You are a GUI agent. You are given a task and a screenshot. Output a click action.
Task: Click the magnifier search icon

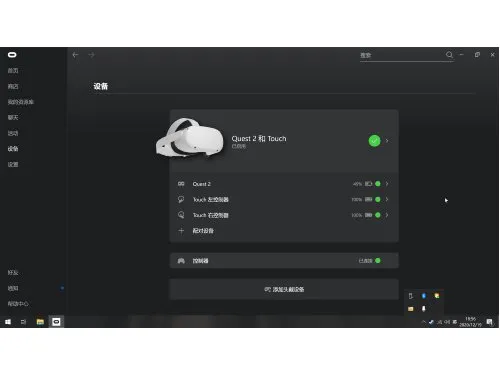tap(449, 55)
